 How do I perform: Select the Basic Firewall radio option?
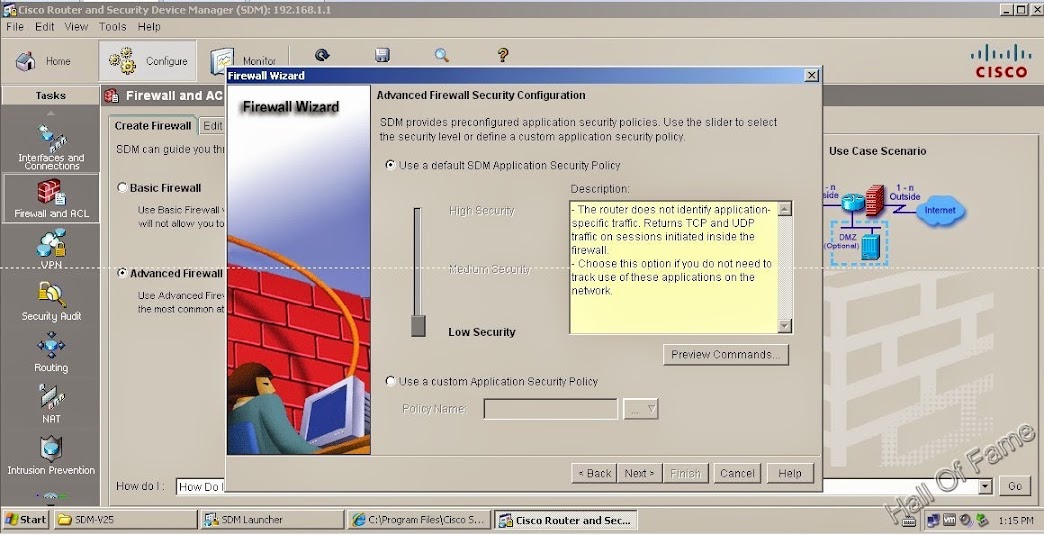pos(122,188)
